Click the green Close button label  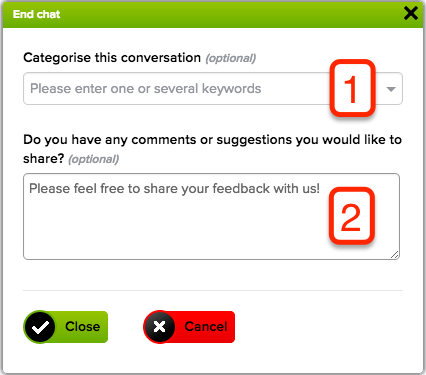click(x=82, y=327)
